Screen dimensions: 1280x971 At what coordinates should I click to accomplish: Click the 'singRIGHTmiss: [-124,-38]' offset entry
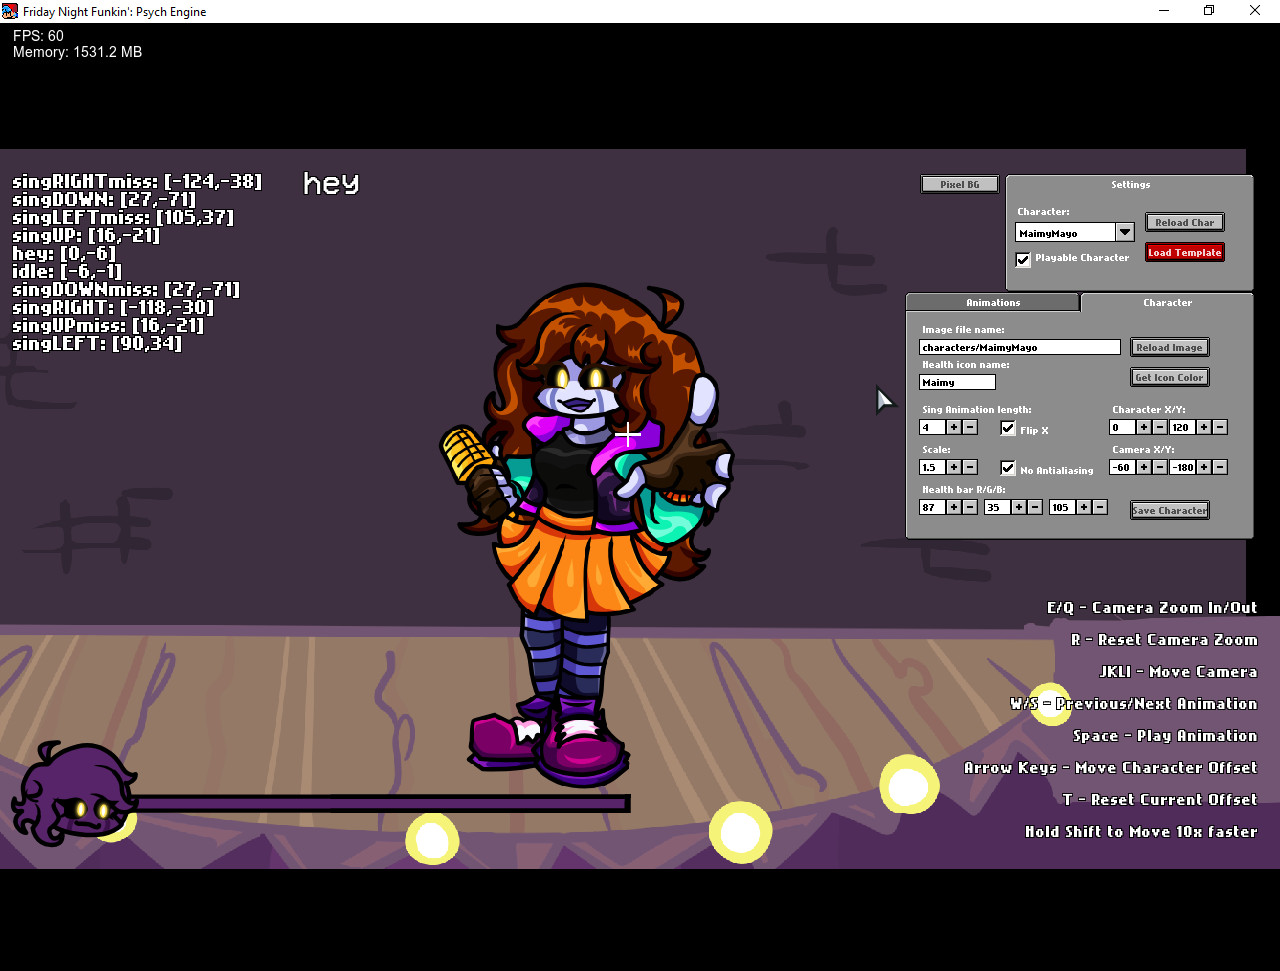137,181
